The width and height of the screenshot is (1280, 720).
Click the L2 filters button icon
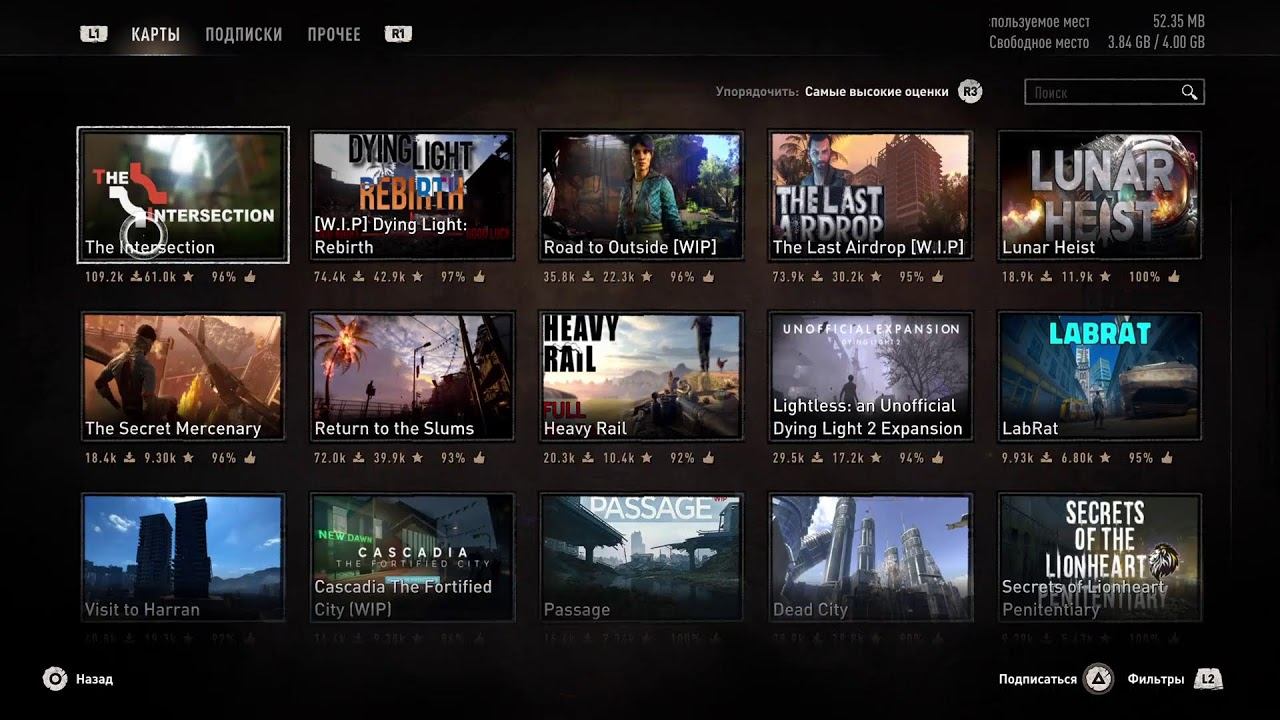(1208, 679)
